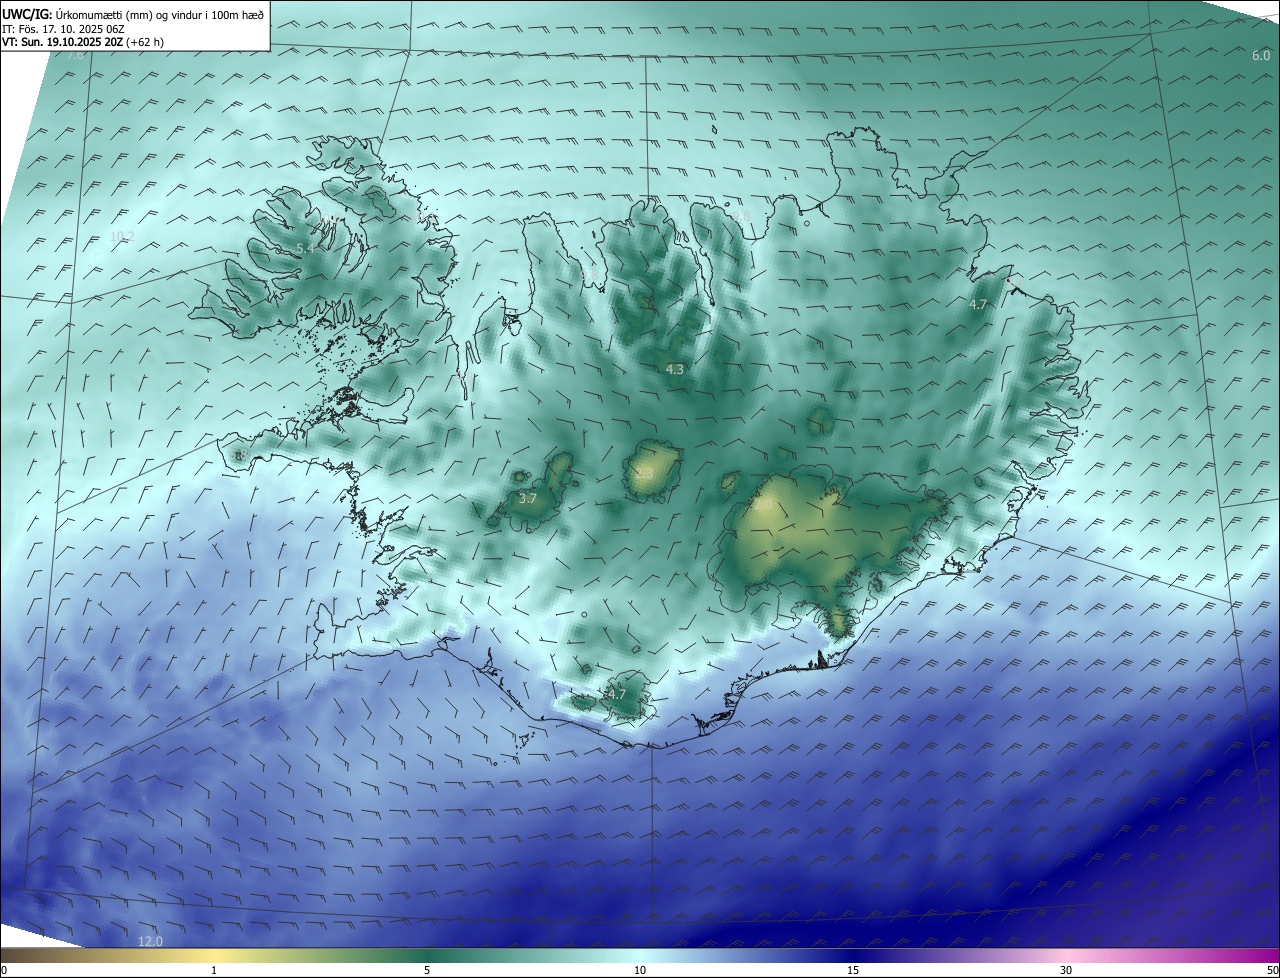Click the "6.0" value in the upper-right ocean area
1280x978 pixels.
coord(1261,56)
